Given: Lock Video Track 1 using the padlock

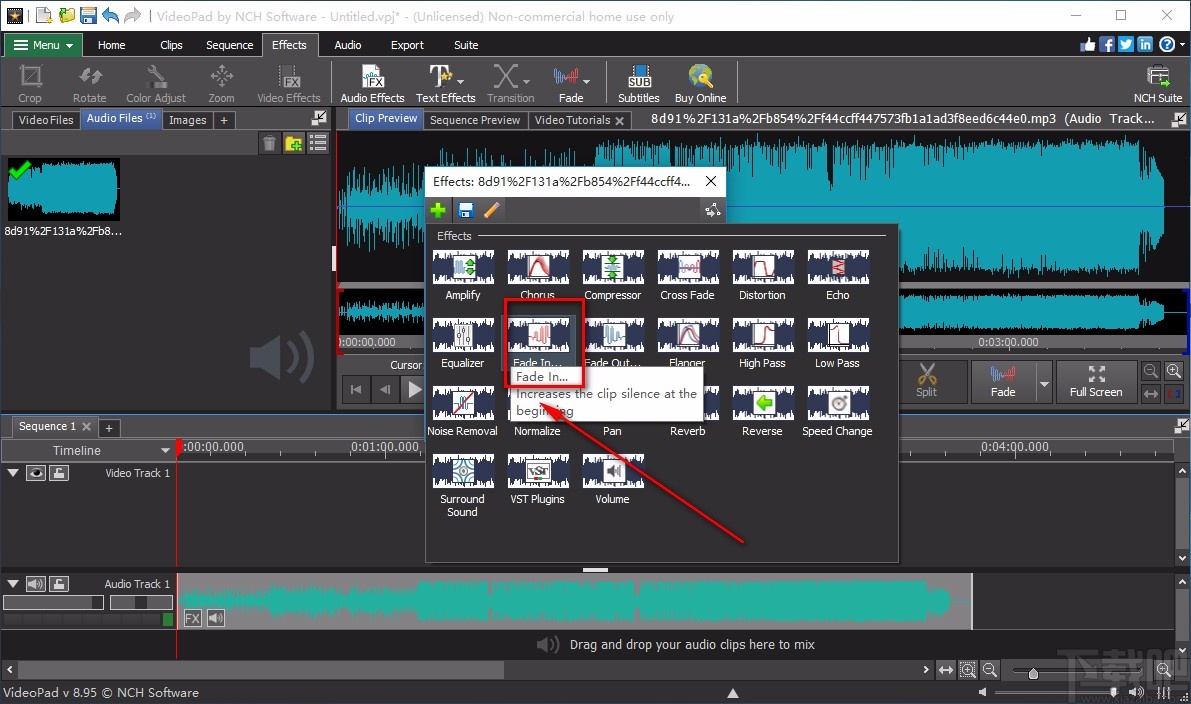Looking at the screenshot, I should pyautogui.click(x=58, y=471).
